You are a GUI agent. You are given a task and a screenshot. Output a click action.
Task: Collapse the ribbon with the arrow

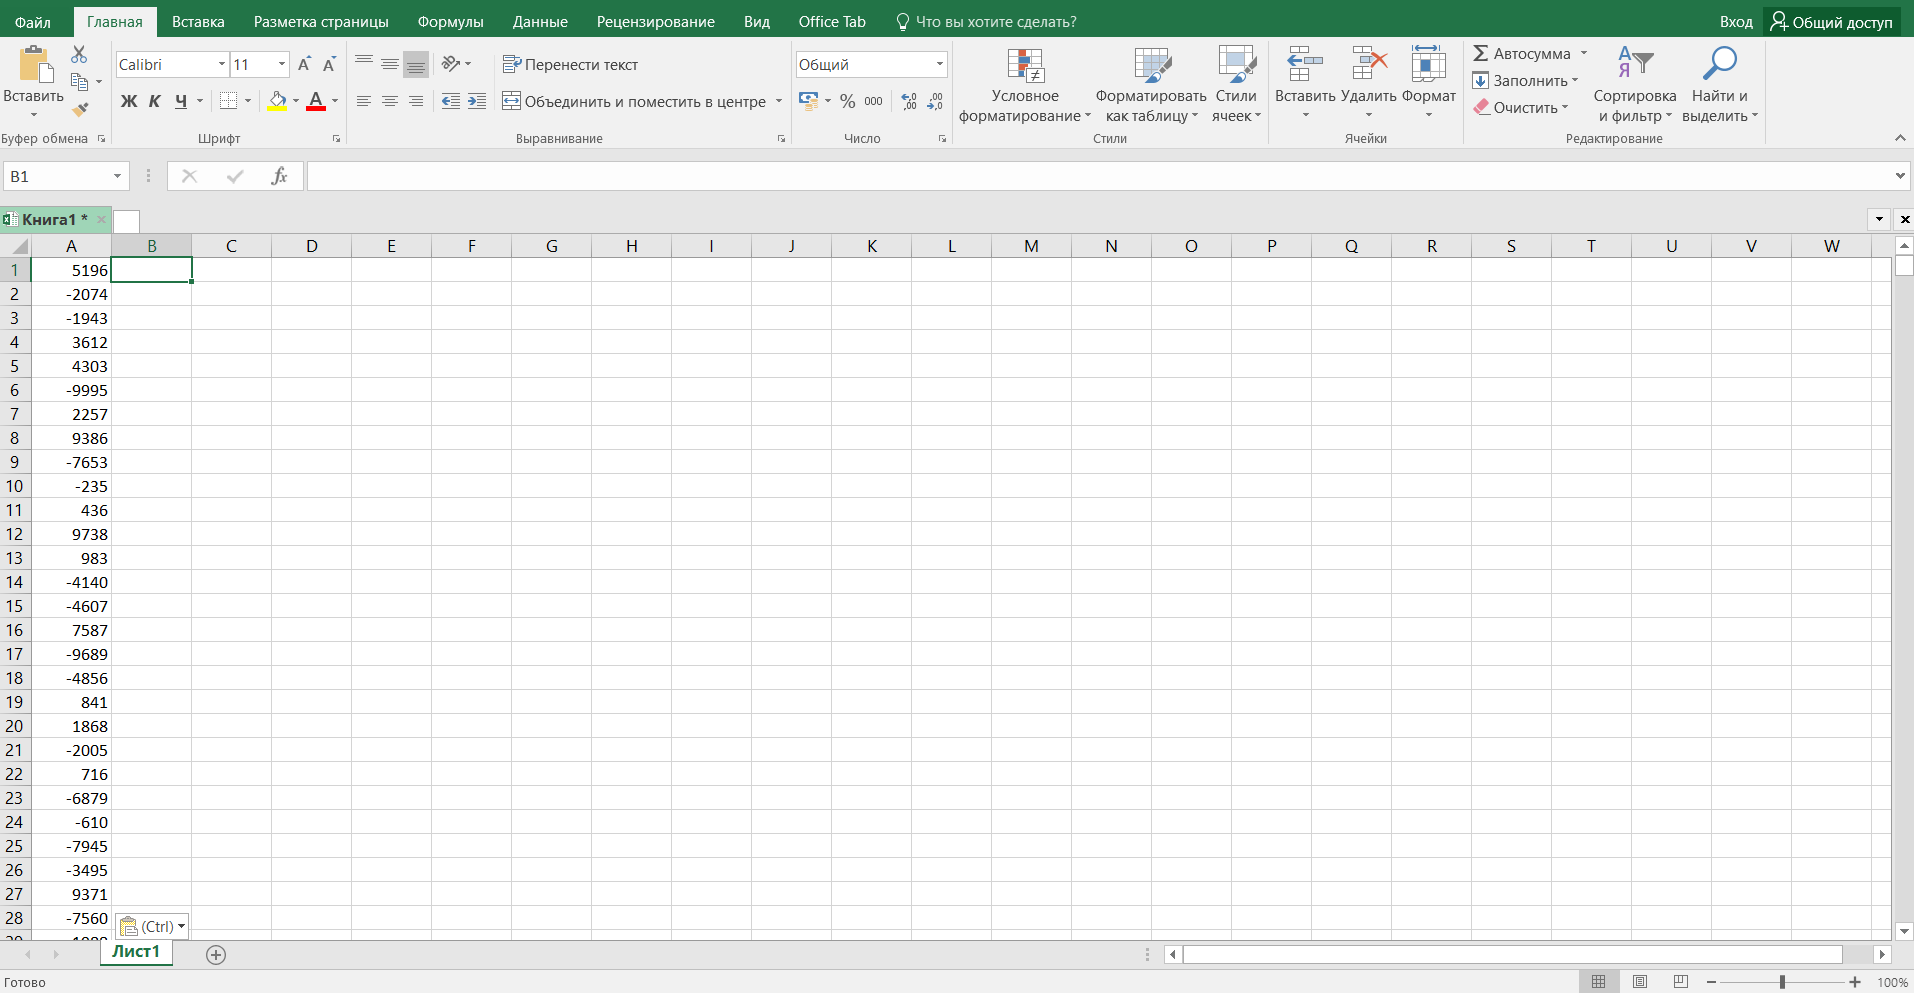[1900, 138]
